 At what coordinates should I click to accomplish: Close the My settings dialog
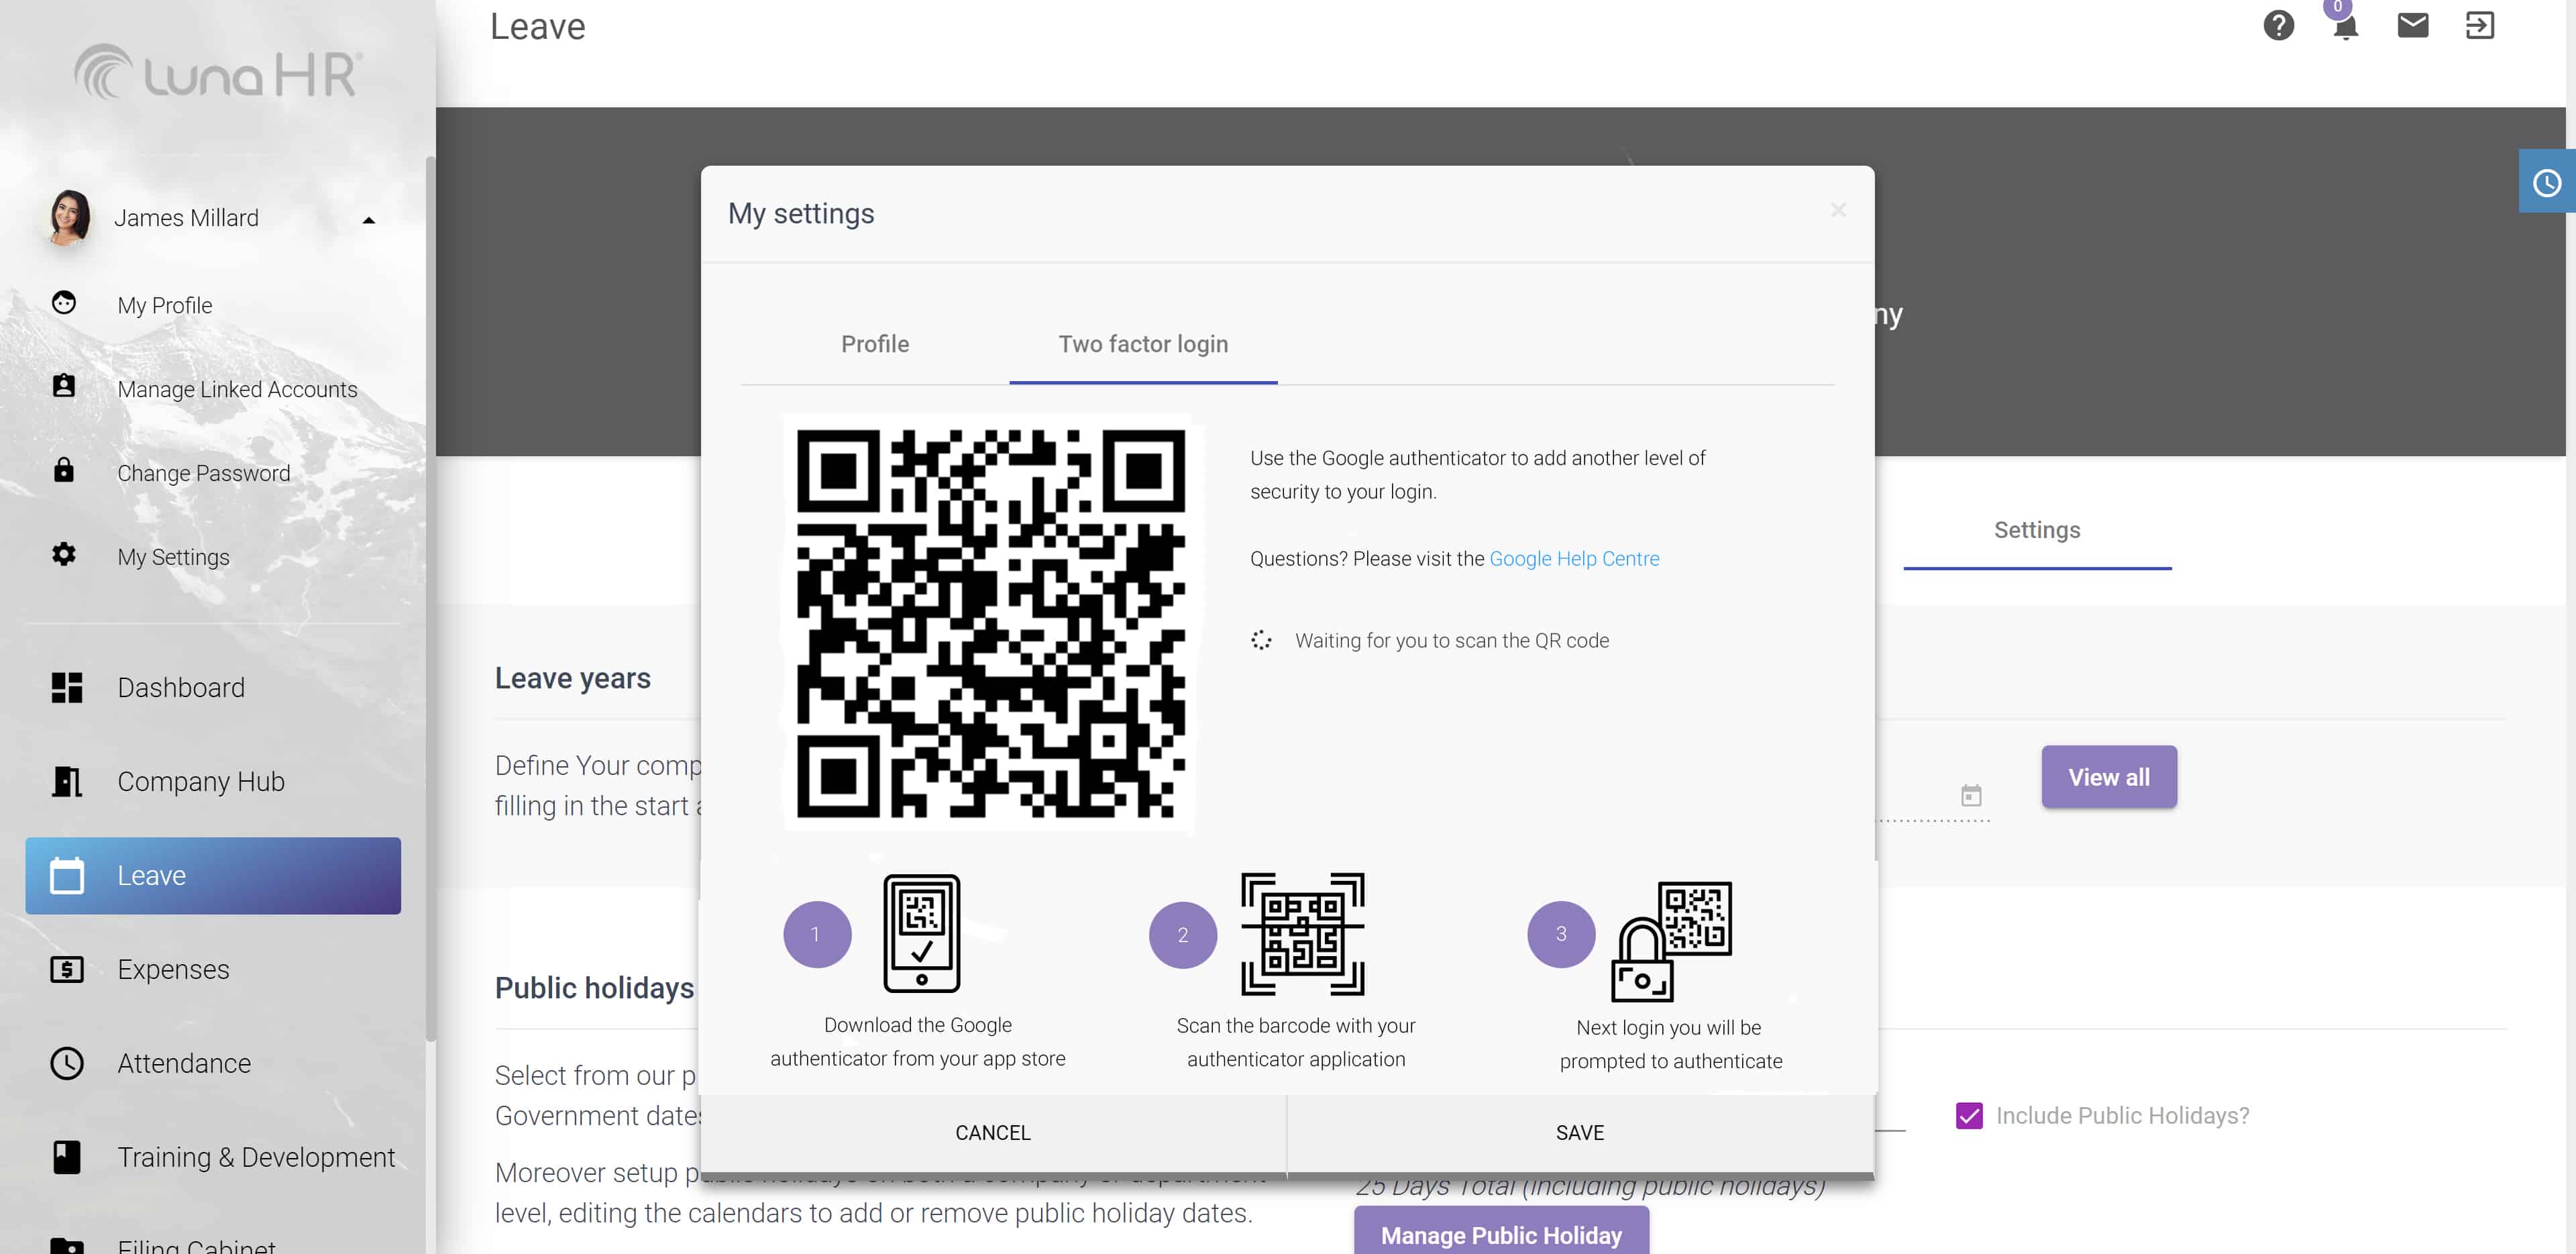pyautogui.click(x=1838, y=210)
